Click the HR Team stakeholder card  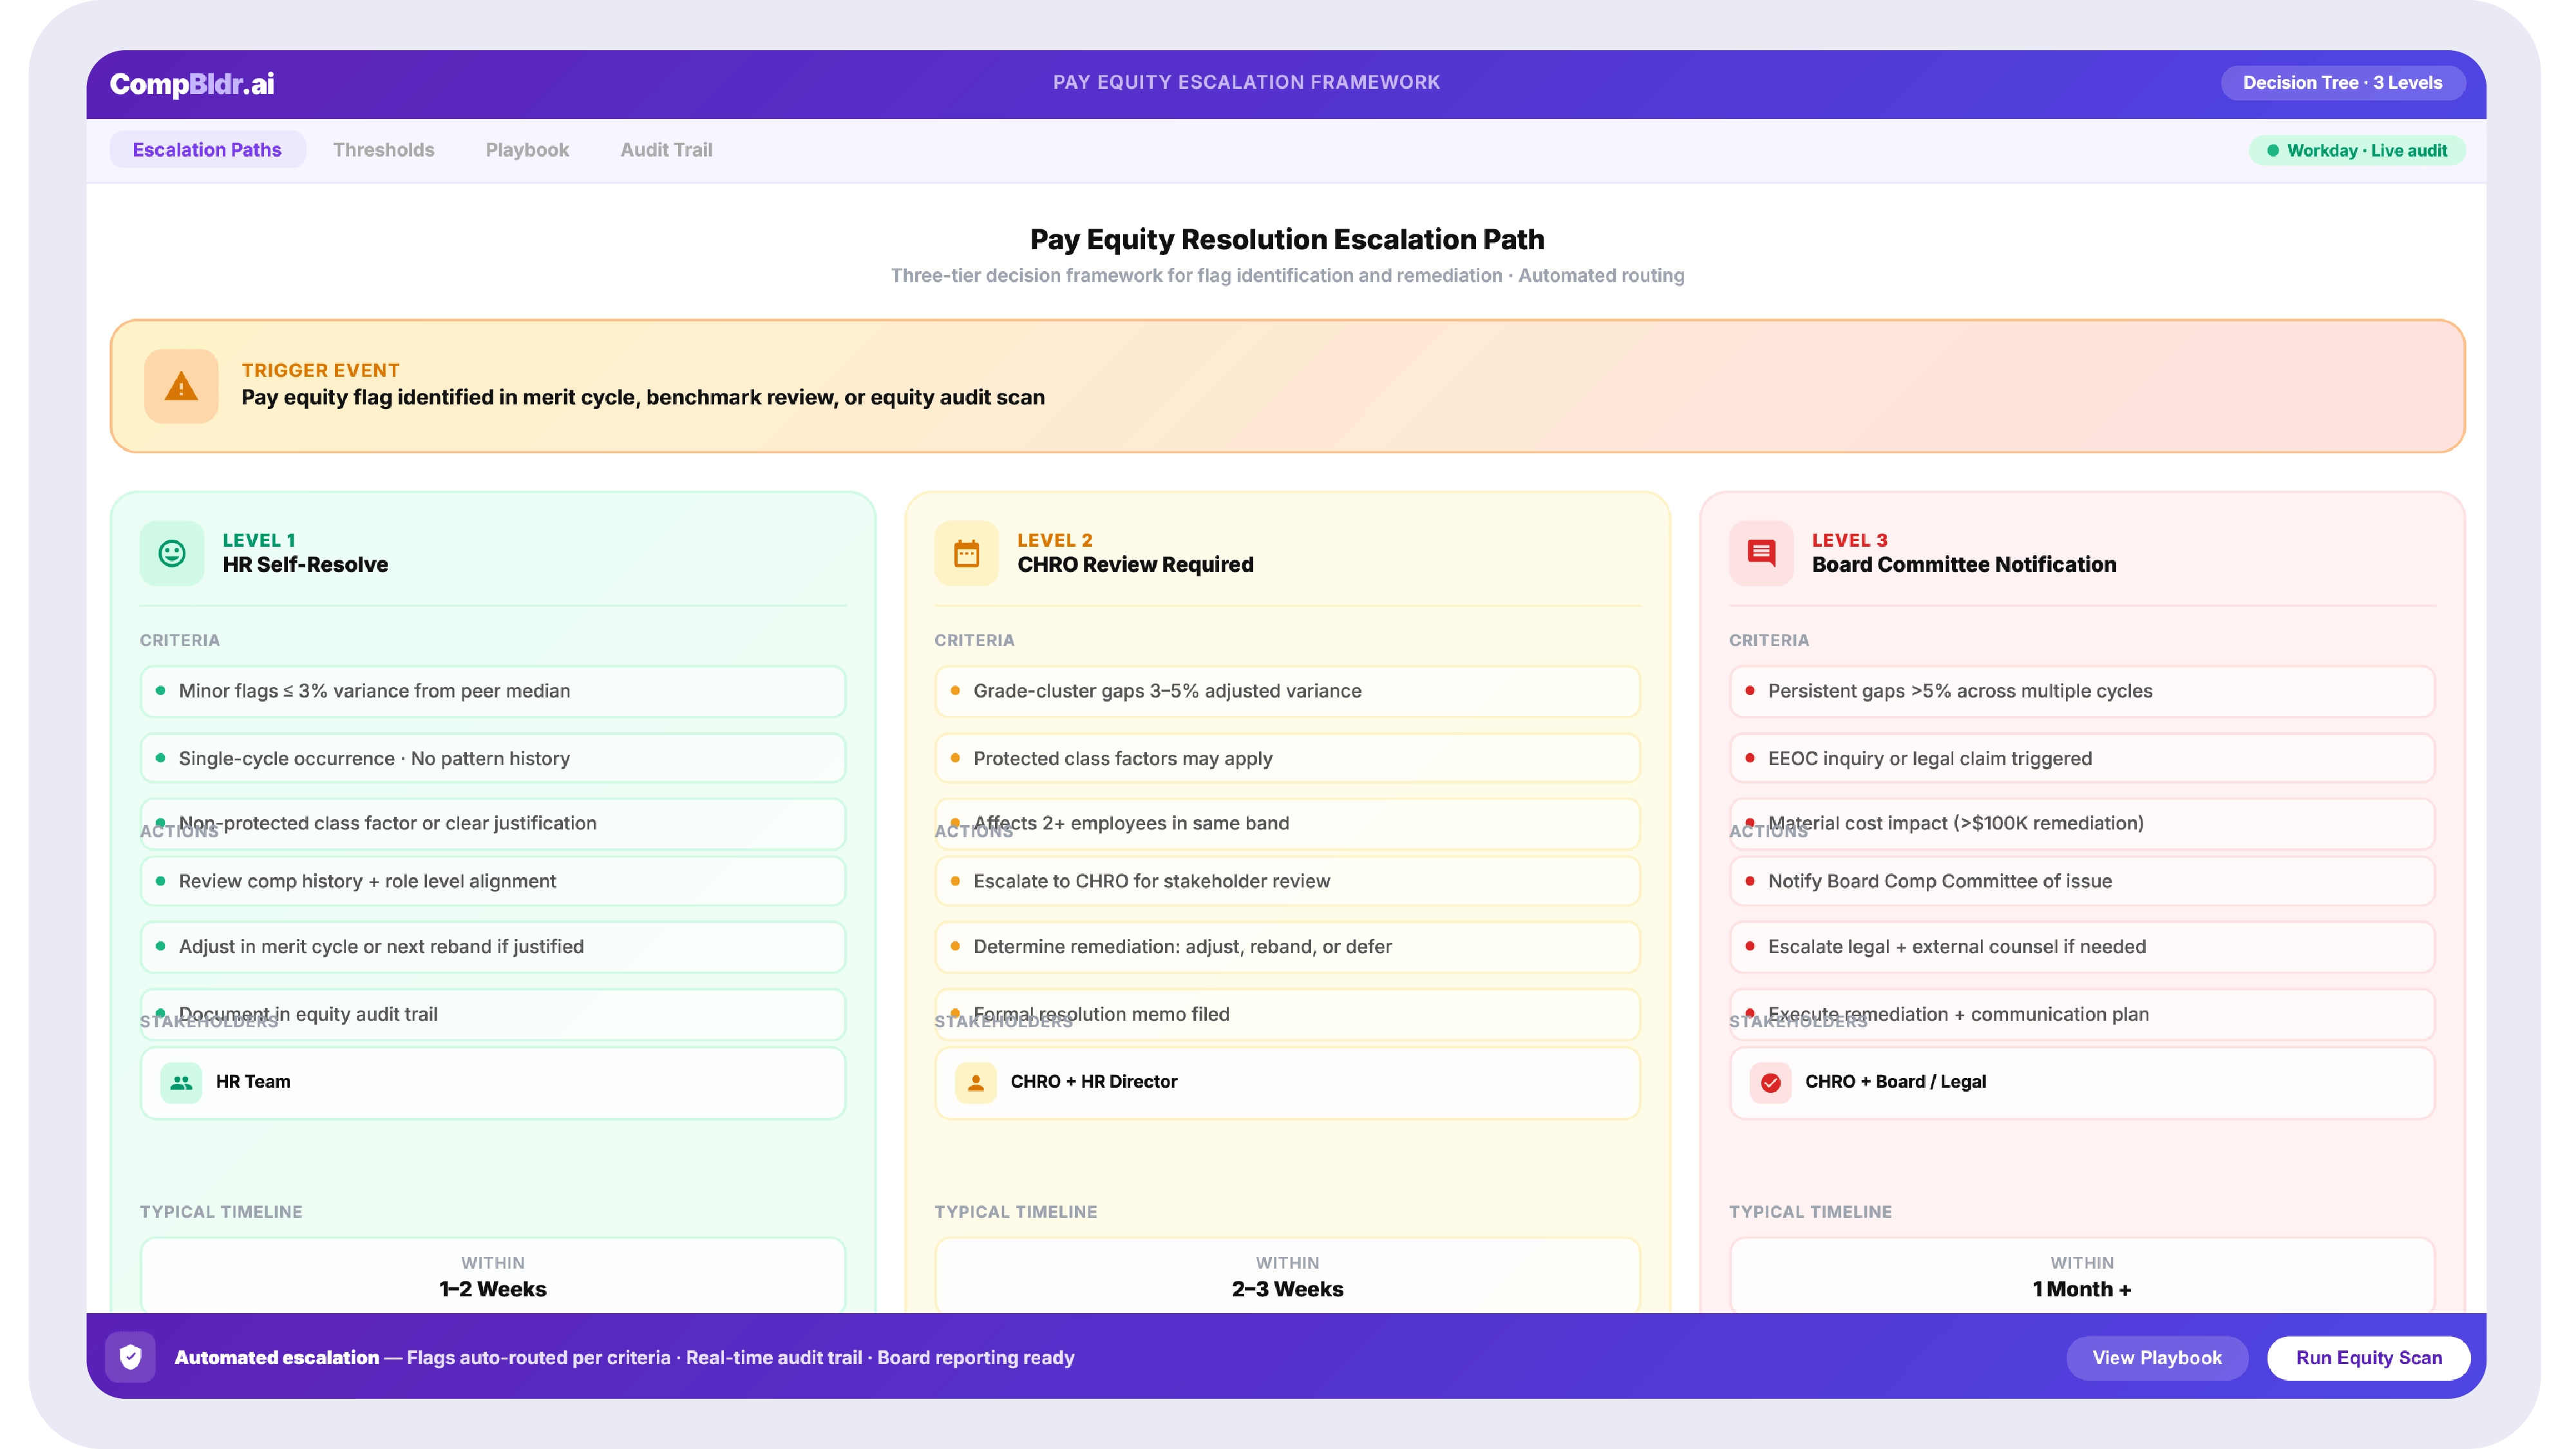493,1082
